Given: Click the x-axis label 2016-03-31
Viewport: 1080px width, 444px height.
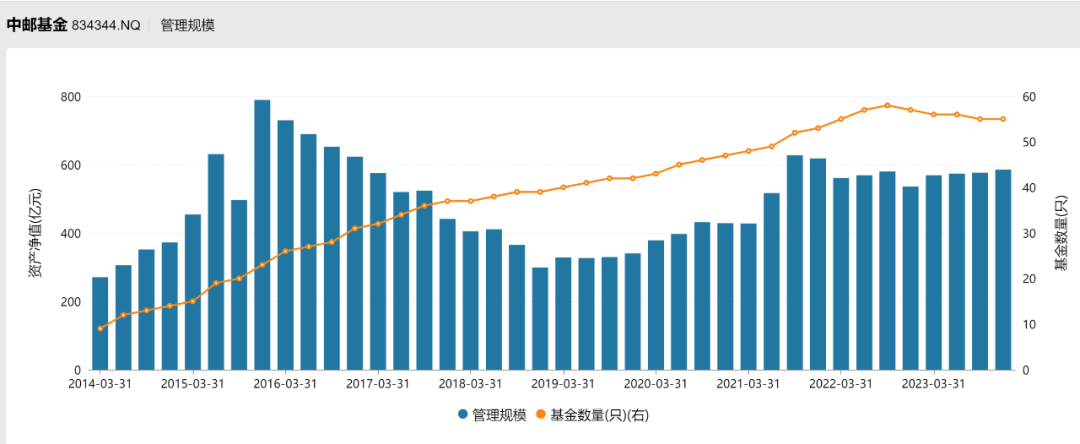Looking at the screenshot, I should coord(285,383).
